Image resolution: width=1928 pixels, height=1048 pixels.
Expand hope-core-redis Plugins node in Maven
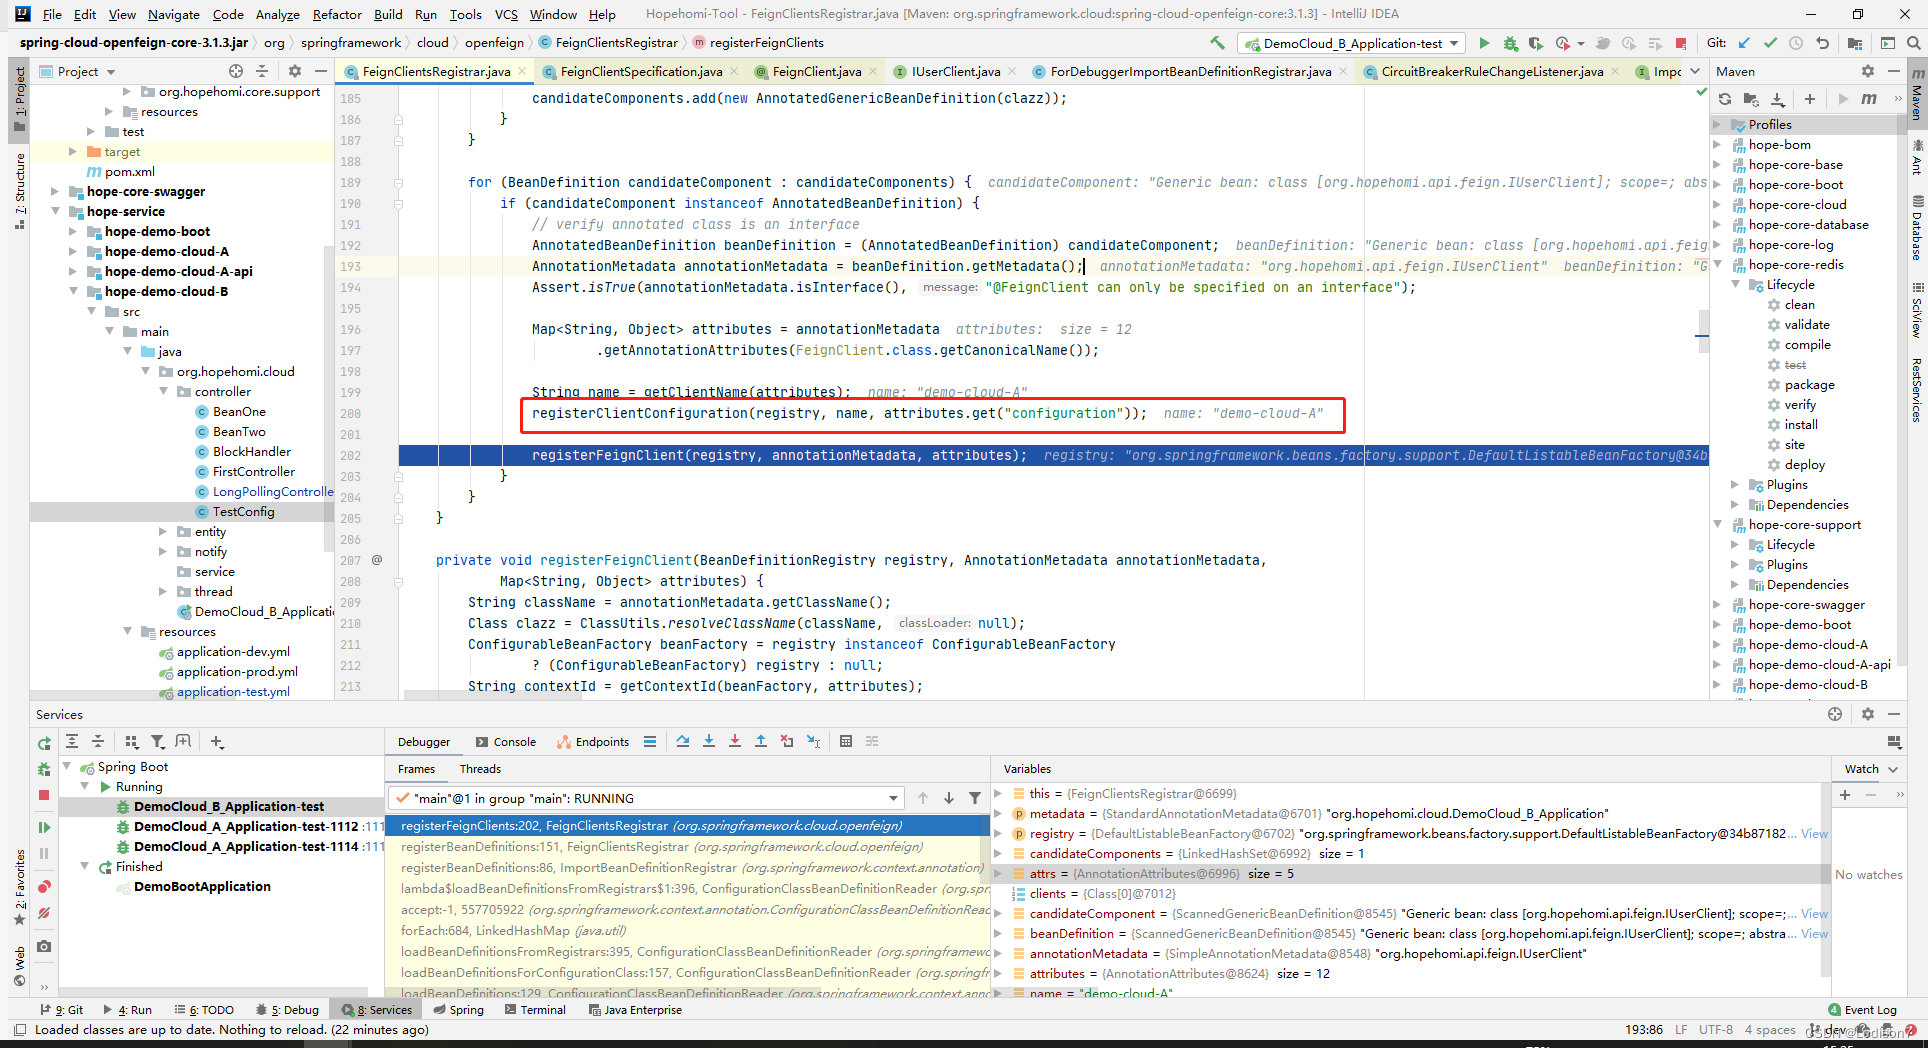coord(1736,484)
